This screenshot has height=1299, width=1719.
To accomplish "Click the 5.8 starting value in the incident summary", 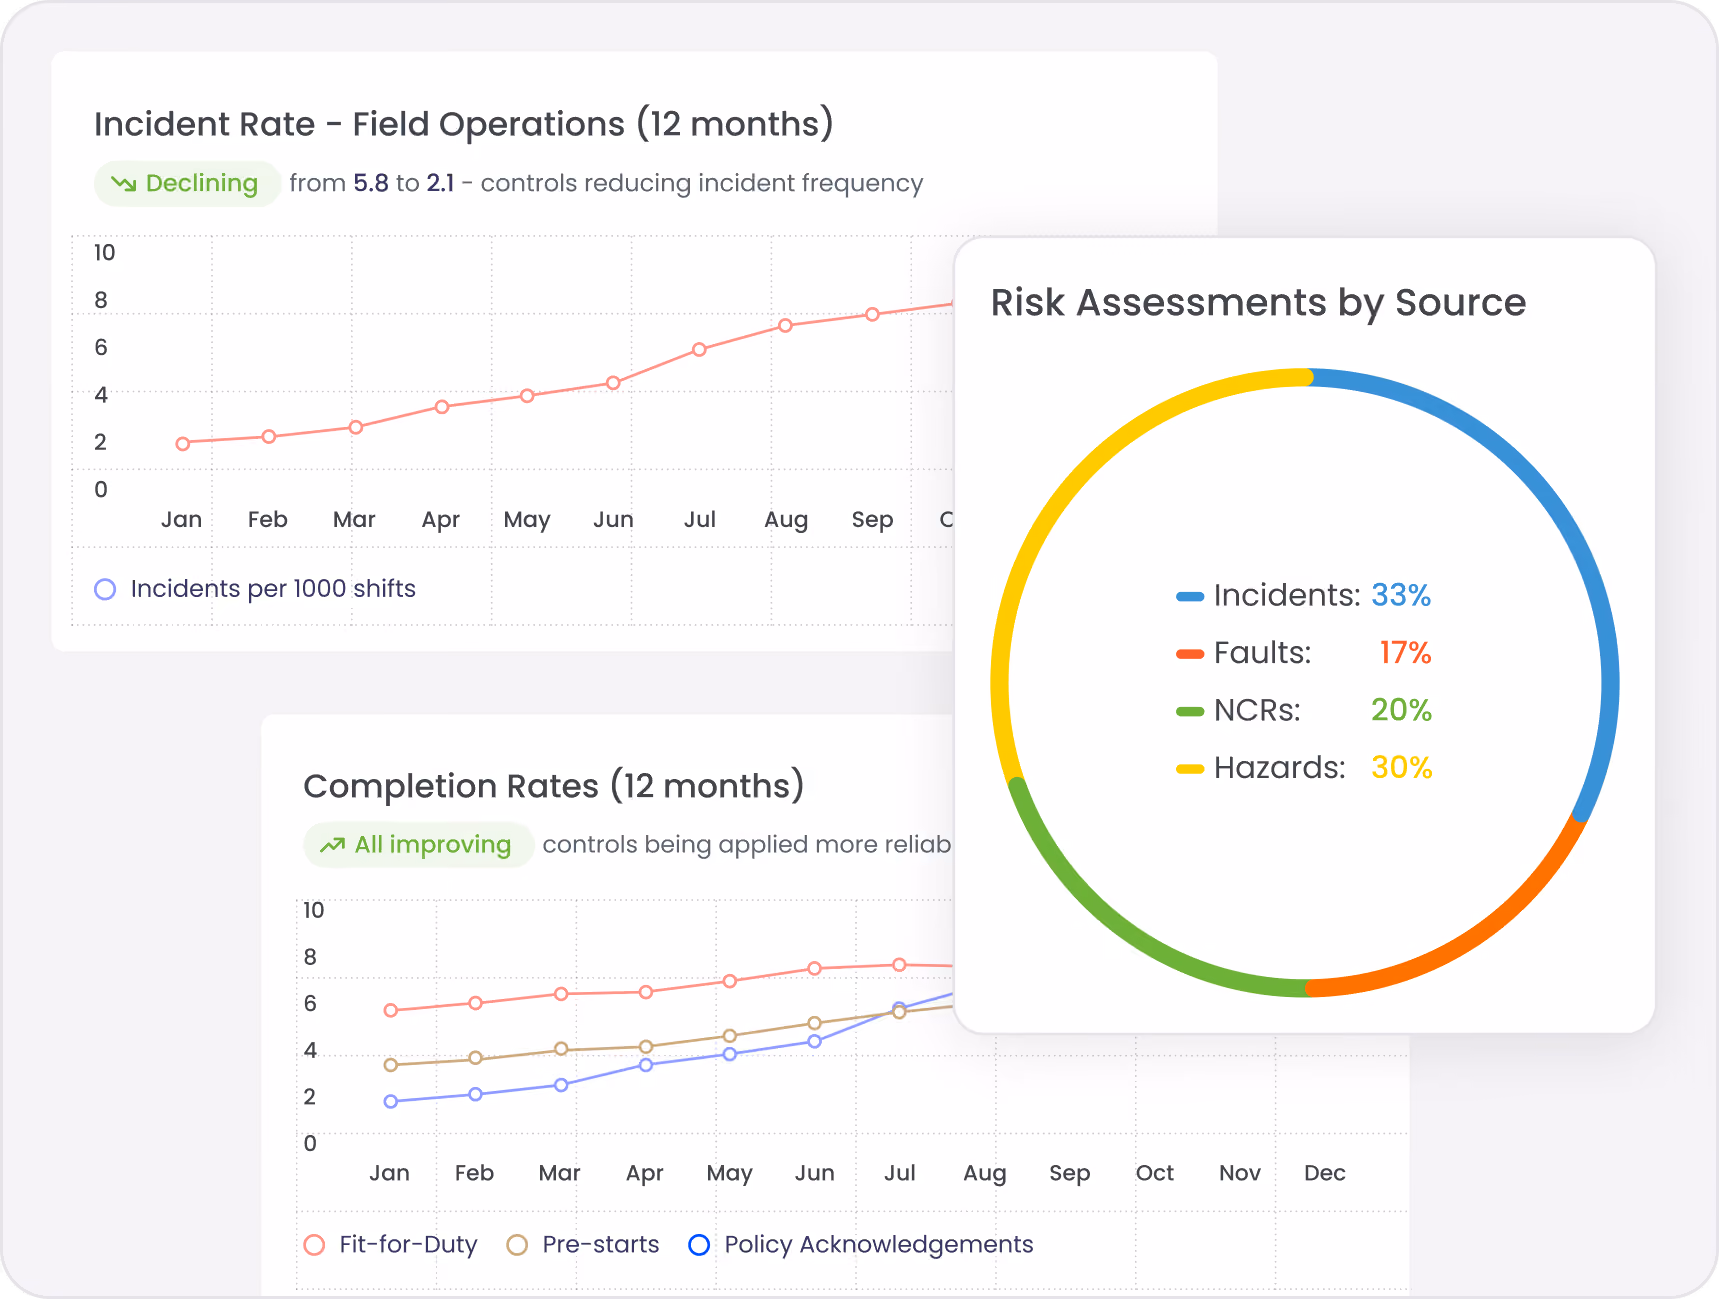I will 371,184.
